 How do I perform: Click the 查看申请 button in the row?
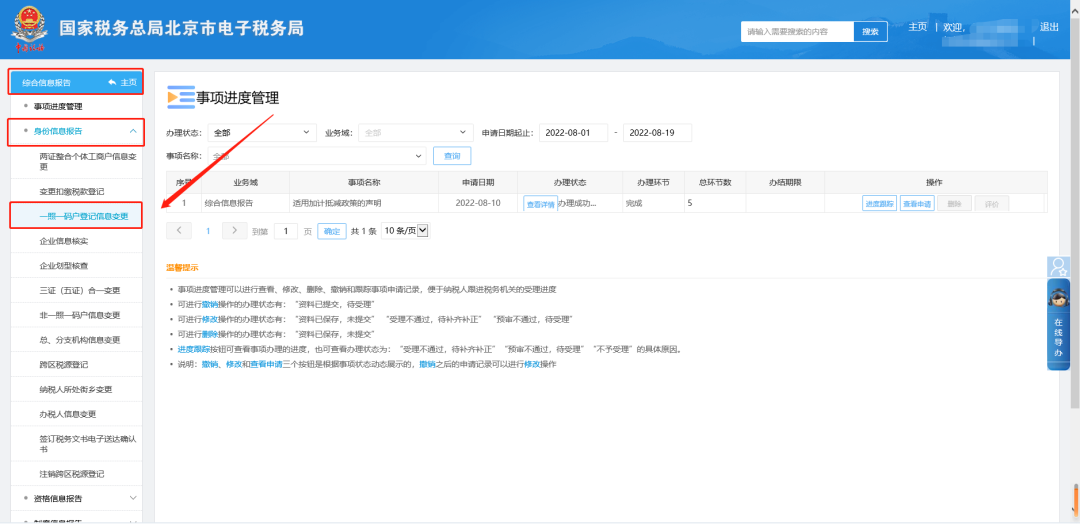(x=916, y=203)
